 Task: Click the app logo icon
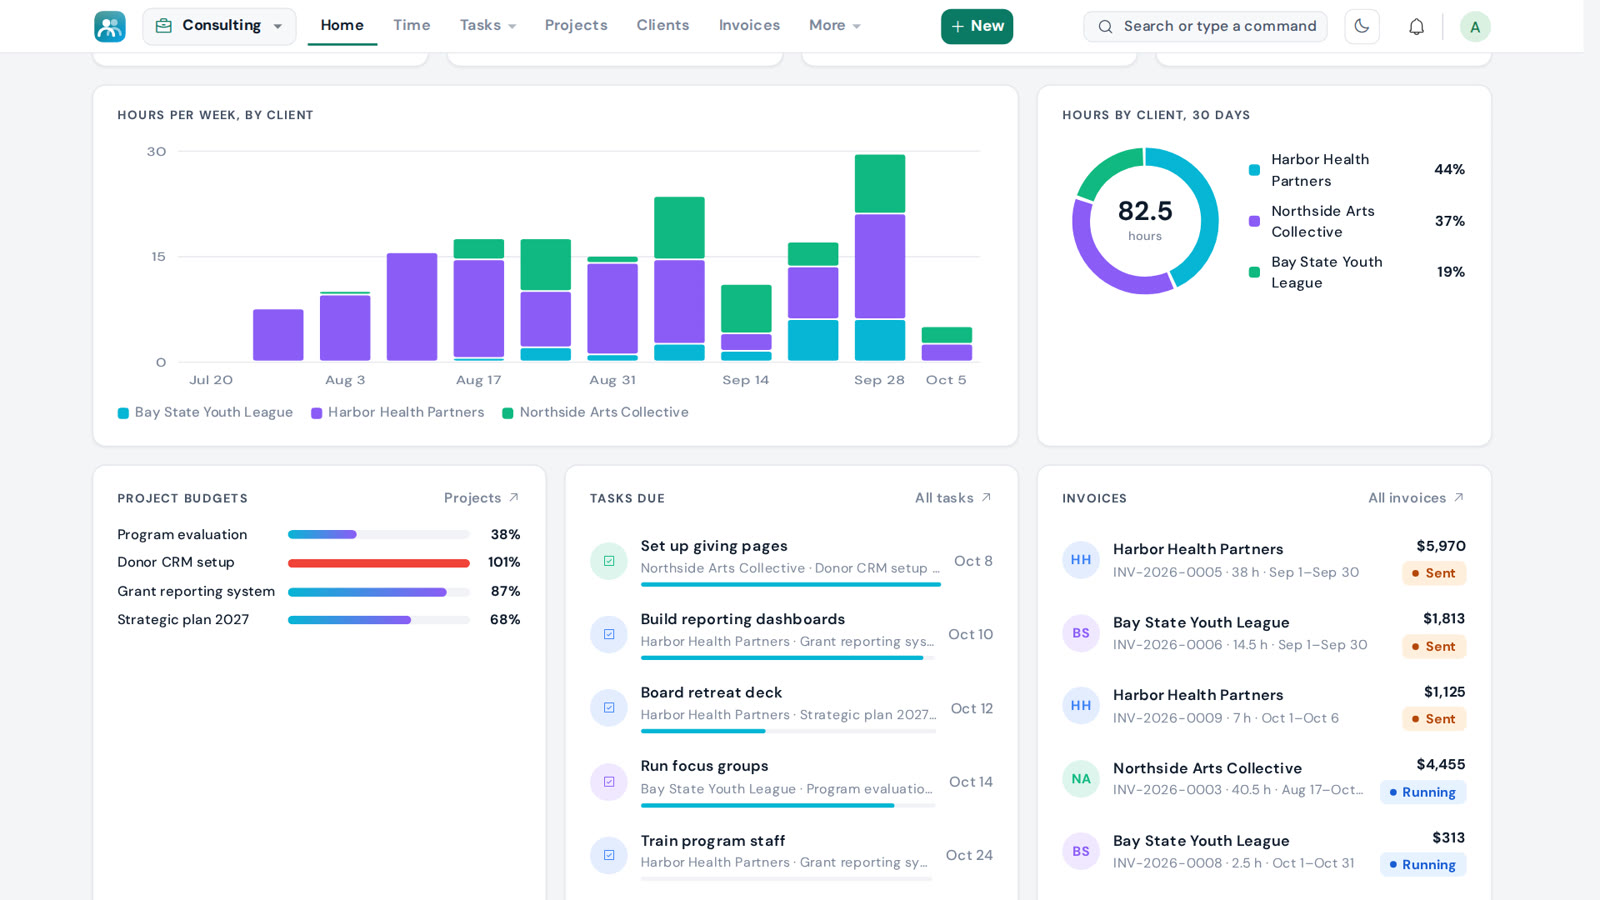coord(110,26)
